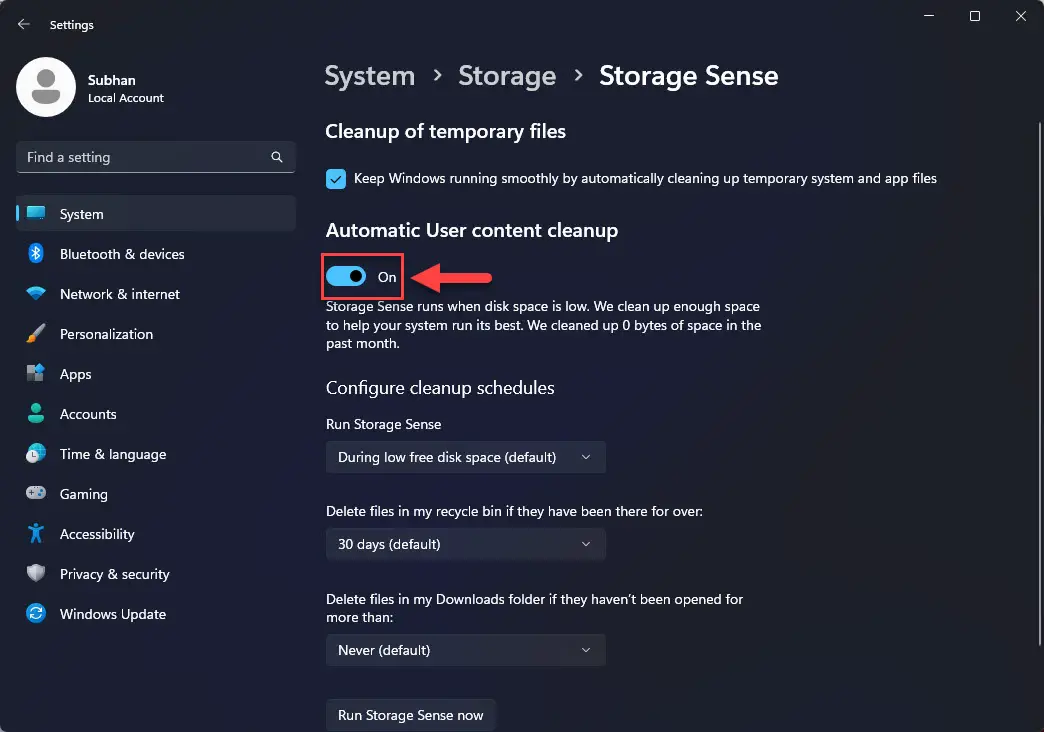The image size is (1044, 732).
Task: Uncheck the temporary files cleanup checkbox
Action: (336, 179)
